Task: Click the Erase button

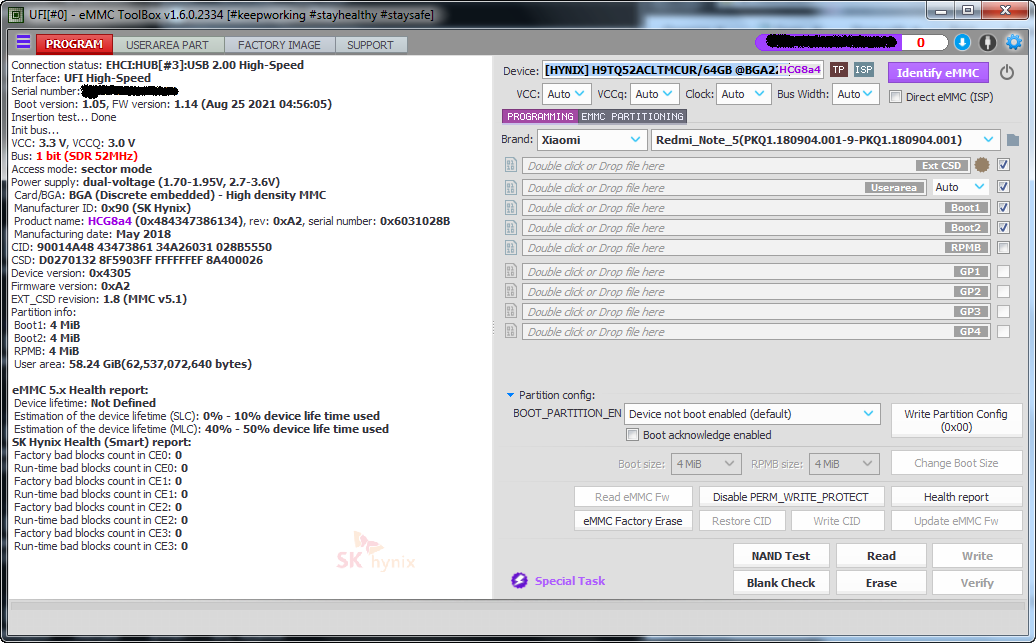Action: (x=881, y=583)
